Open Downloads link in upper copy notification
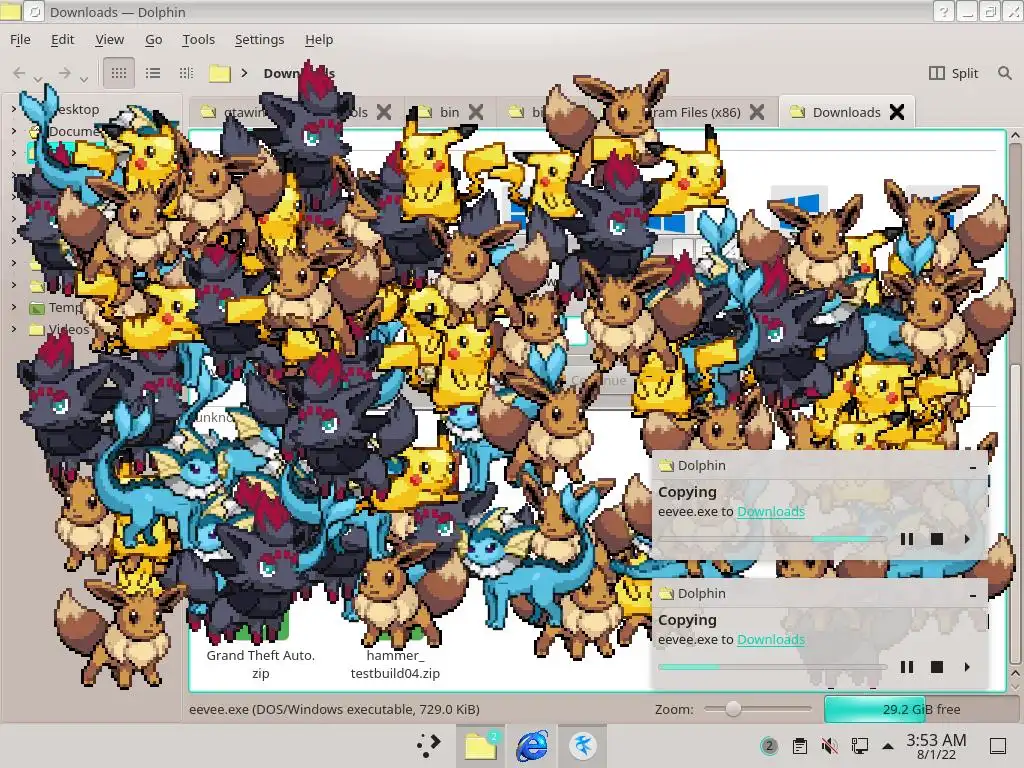The image size is (1024, 768). (x=771, y=511)
